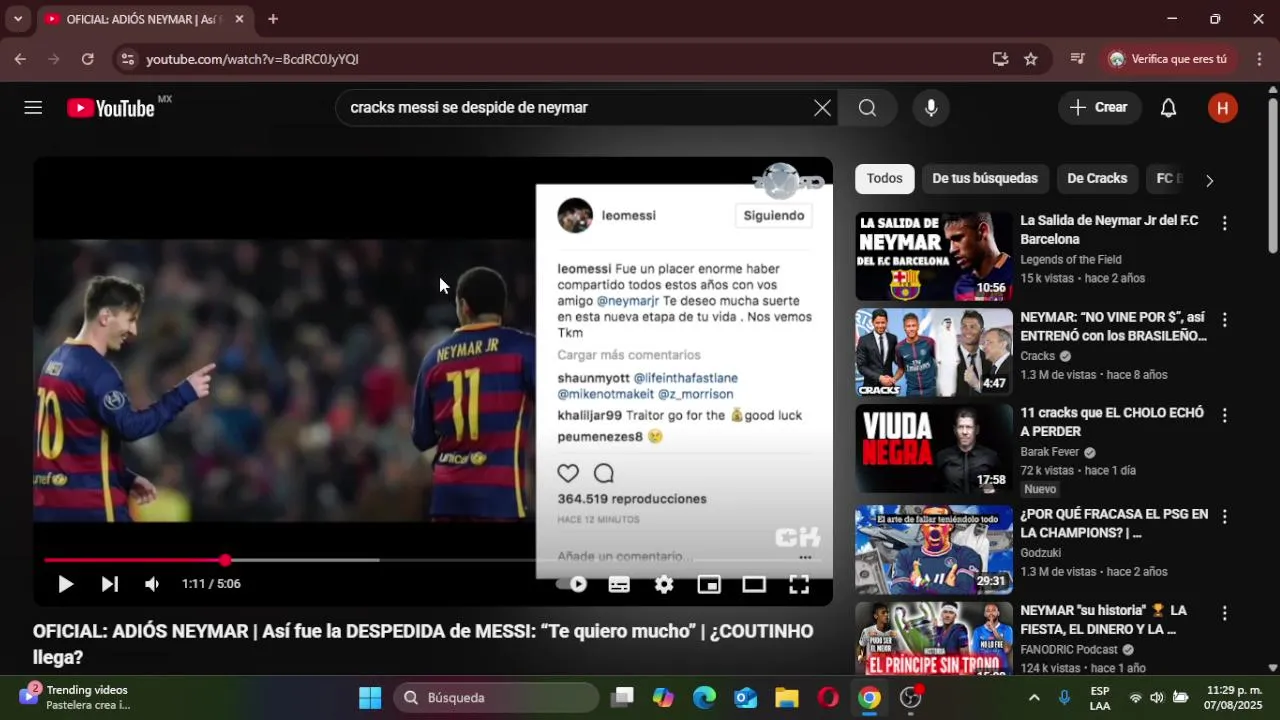Viewport: 1280px width, 720px height.
Task: Open the Crear menu
Action: pyautogui.click(x=1099, y=108)
